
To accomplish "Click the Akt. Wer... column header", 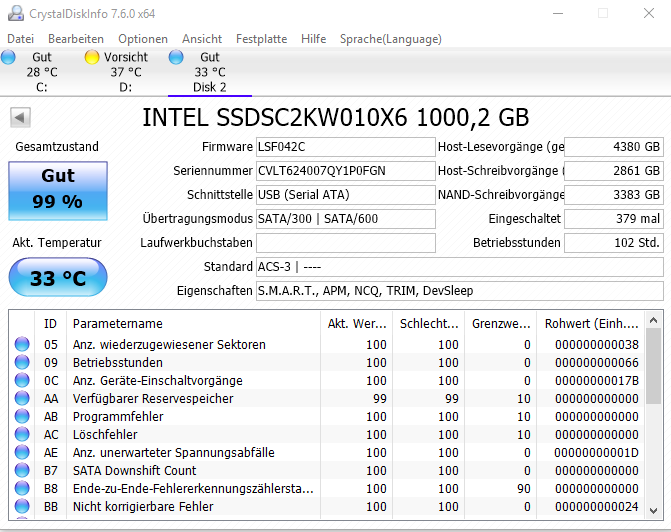I will [x=356, y=324].
